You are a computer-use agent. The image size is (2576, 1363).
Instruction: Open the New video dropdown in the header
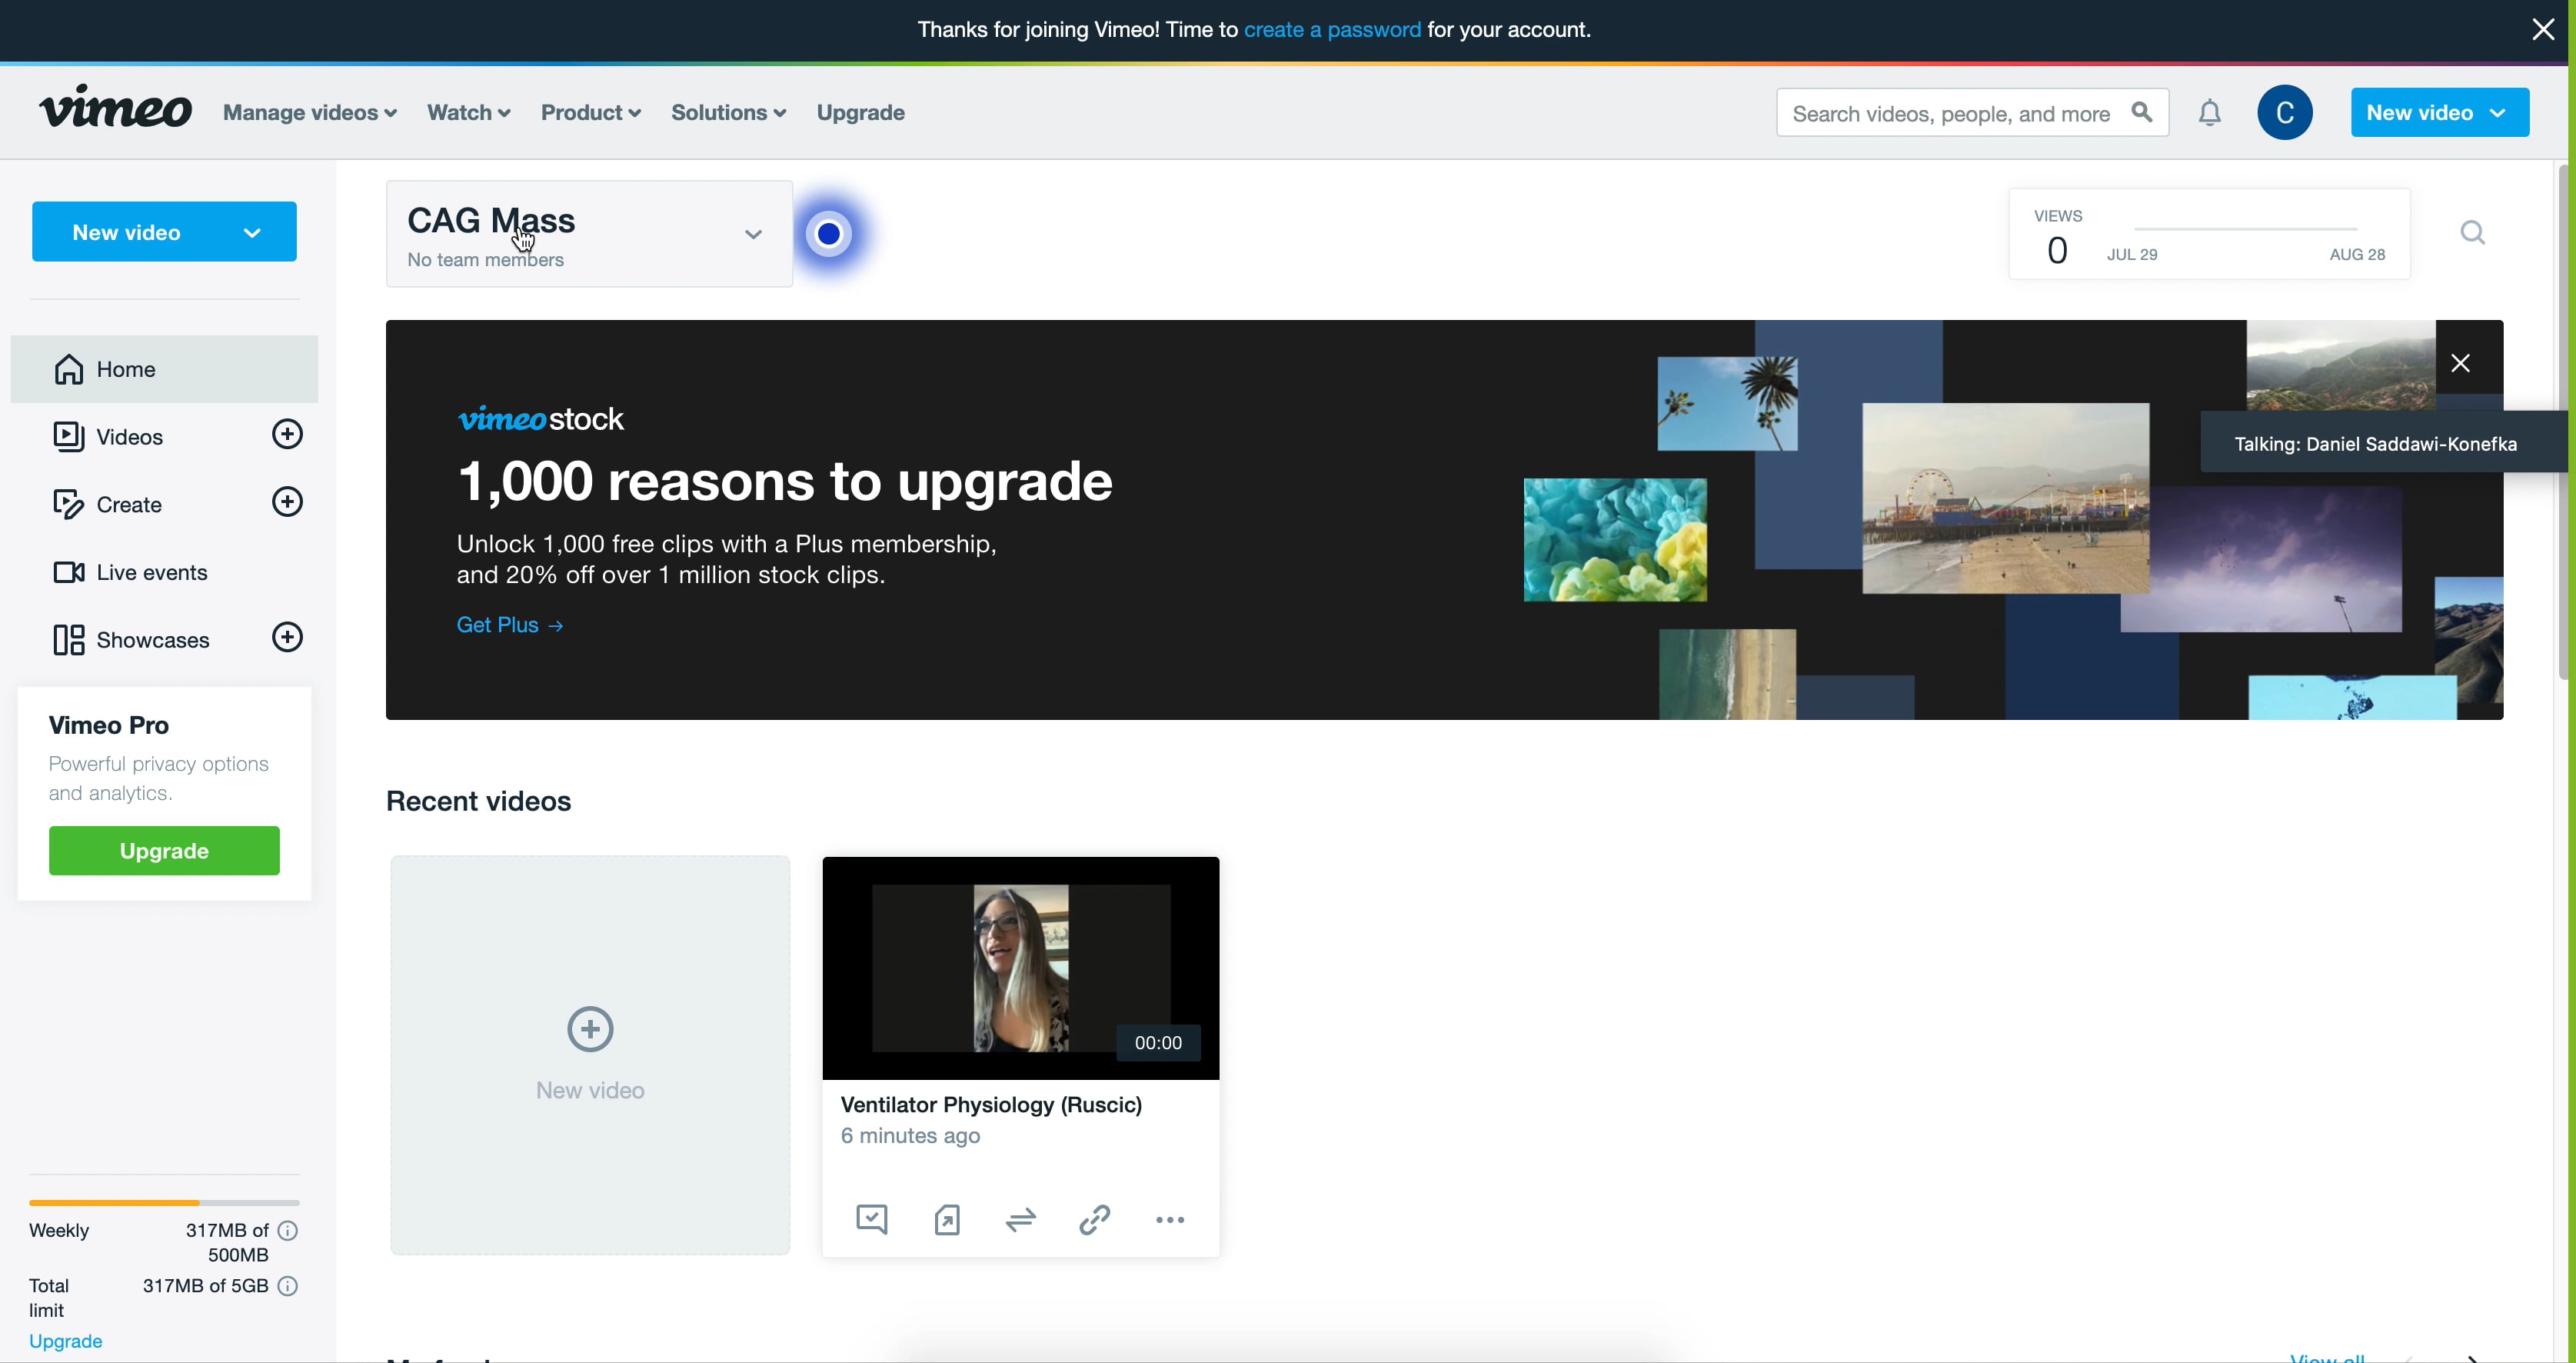[x=2439, y=112]
